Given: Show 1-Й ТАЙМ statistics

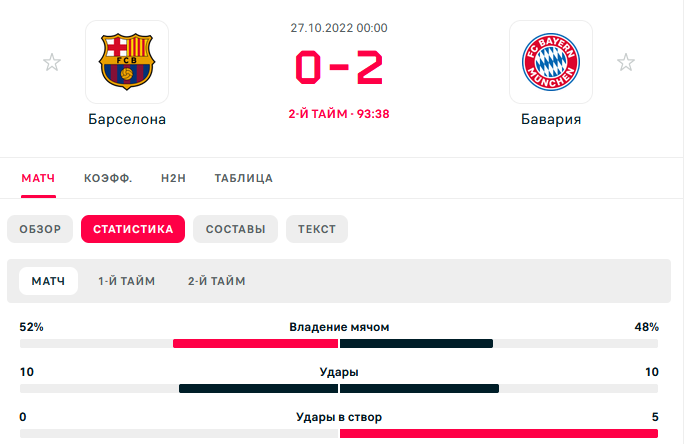Looking at the screenshot, I should coord(127,281).
